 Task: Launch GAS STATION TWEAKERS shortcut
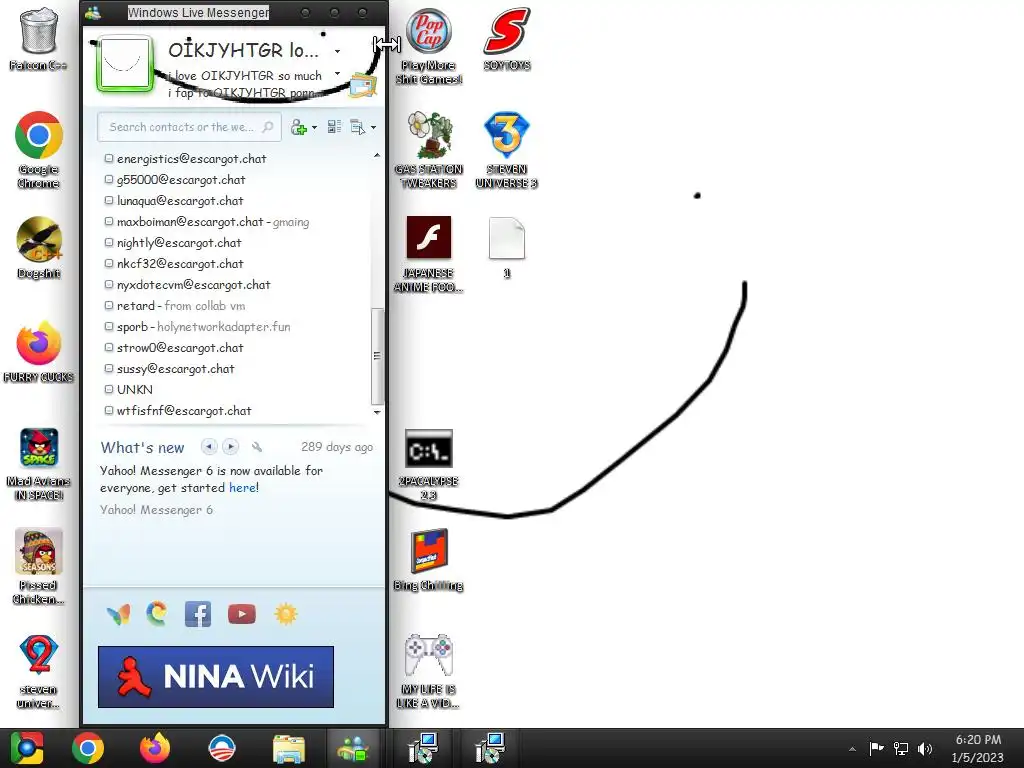click(x=428, y=149)
